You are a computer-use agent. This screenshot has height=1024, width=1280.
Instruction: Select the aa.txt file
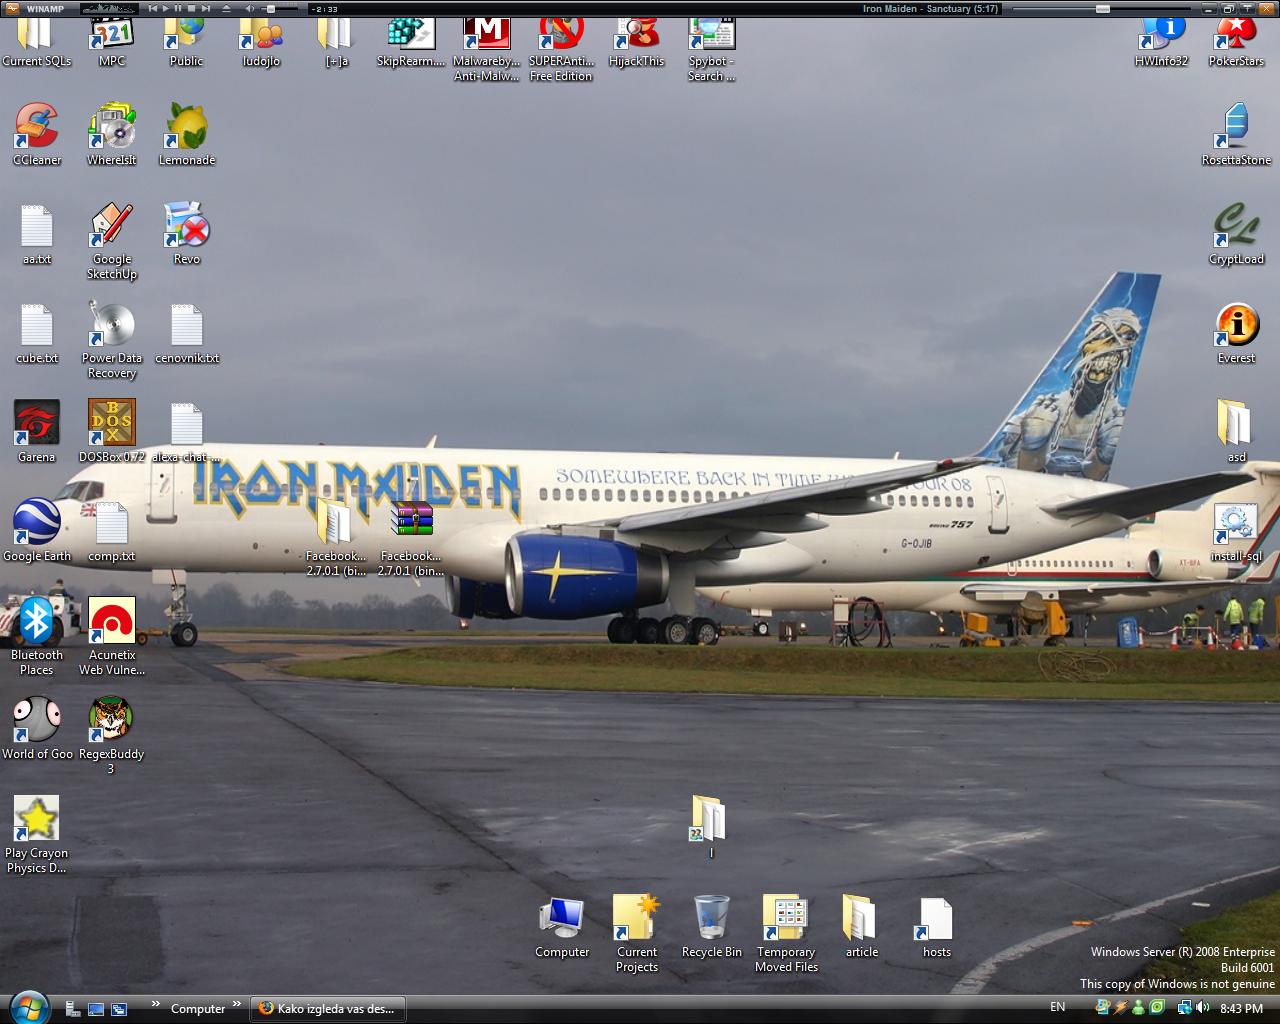coord(37,233)
